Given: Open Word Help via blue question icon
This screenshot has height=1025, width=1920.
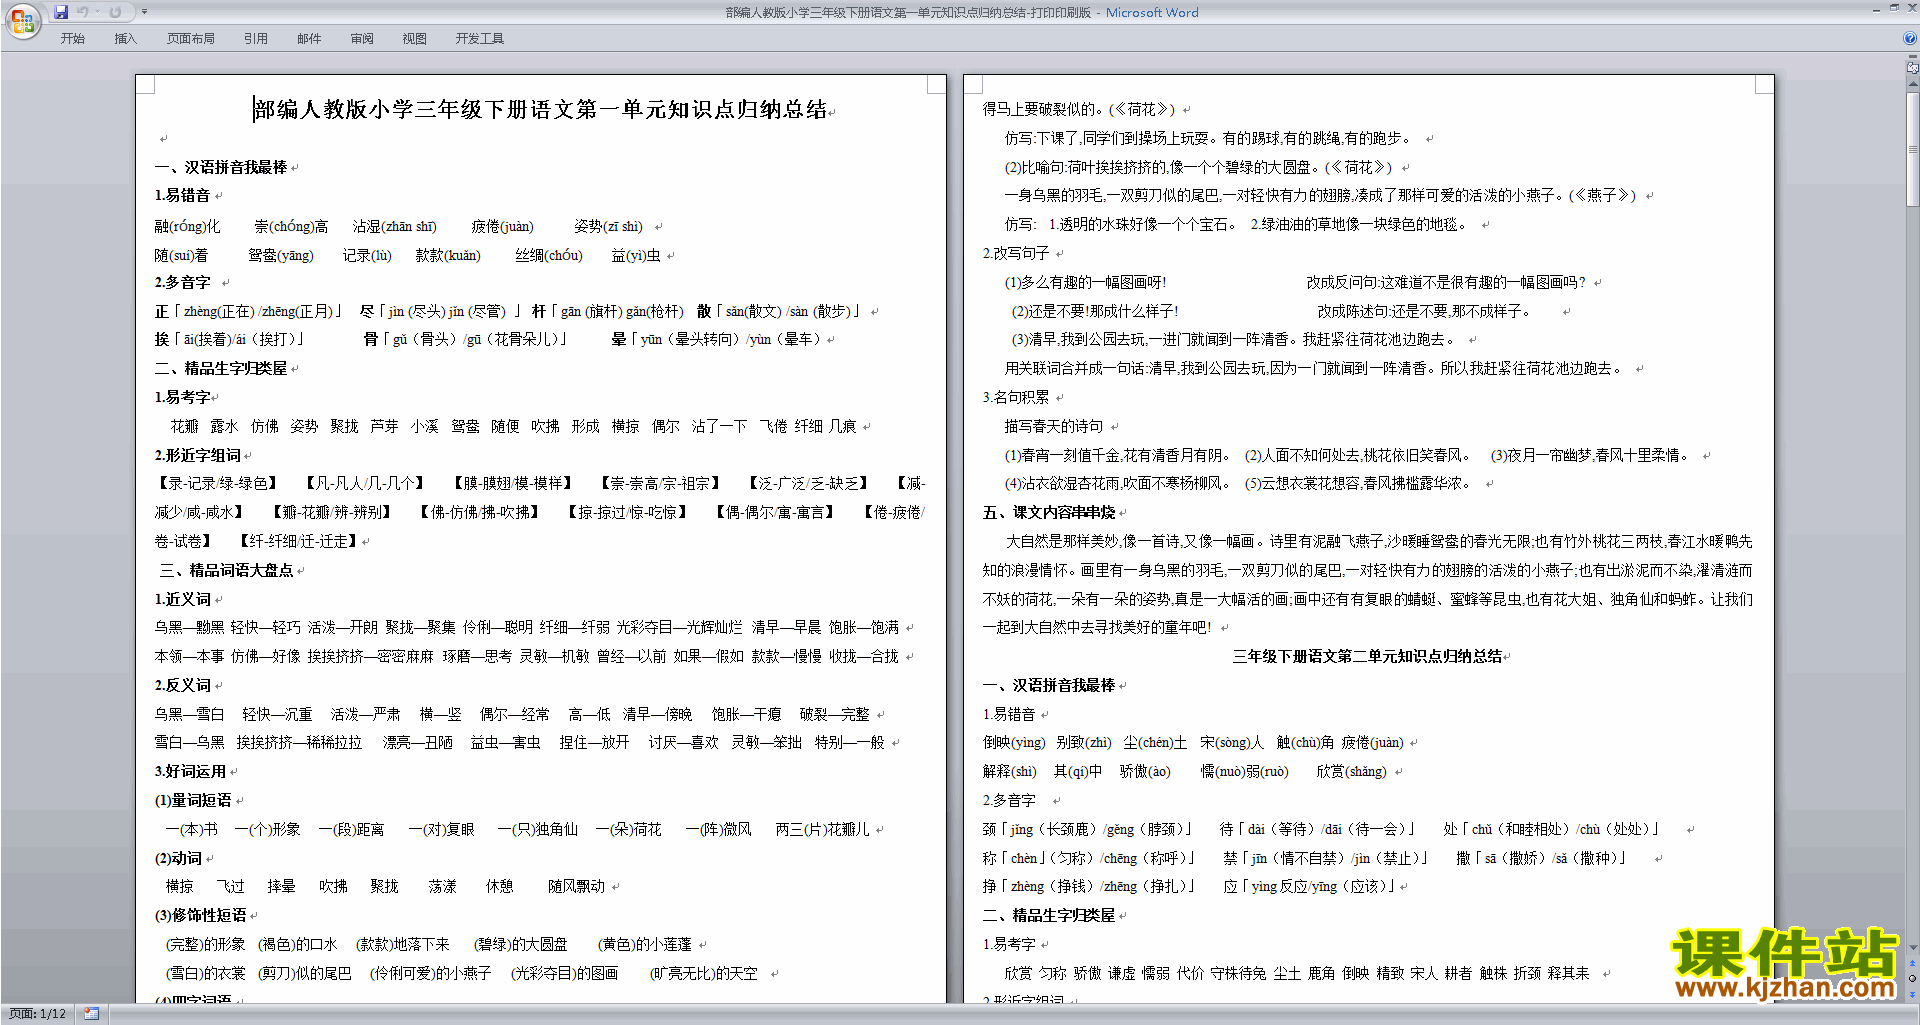Looking at the screenshot, I should (1910, 38).
